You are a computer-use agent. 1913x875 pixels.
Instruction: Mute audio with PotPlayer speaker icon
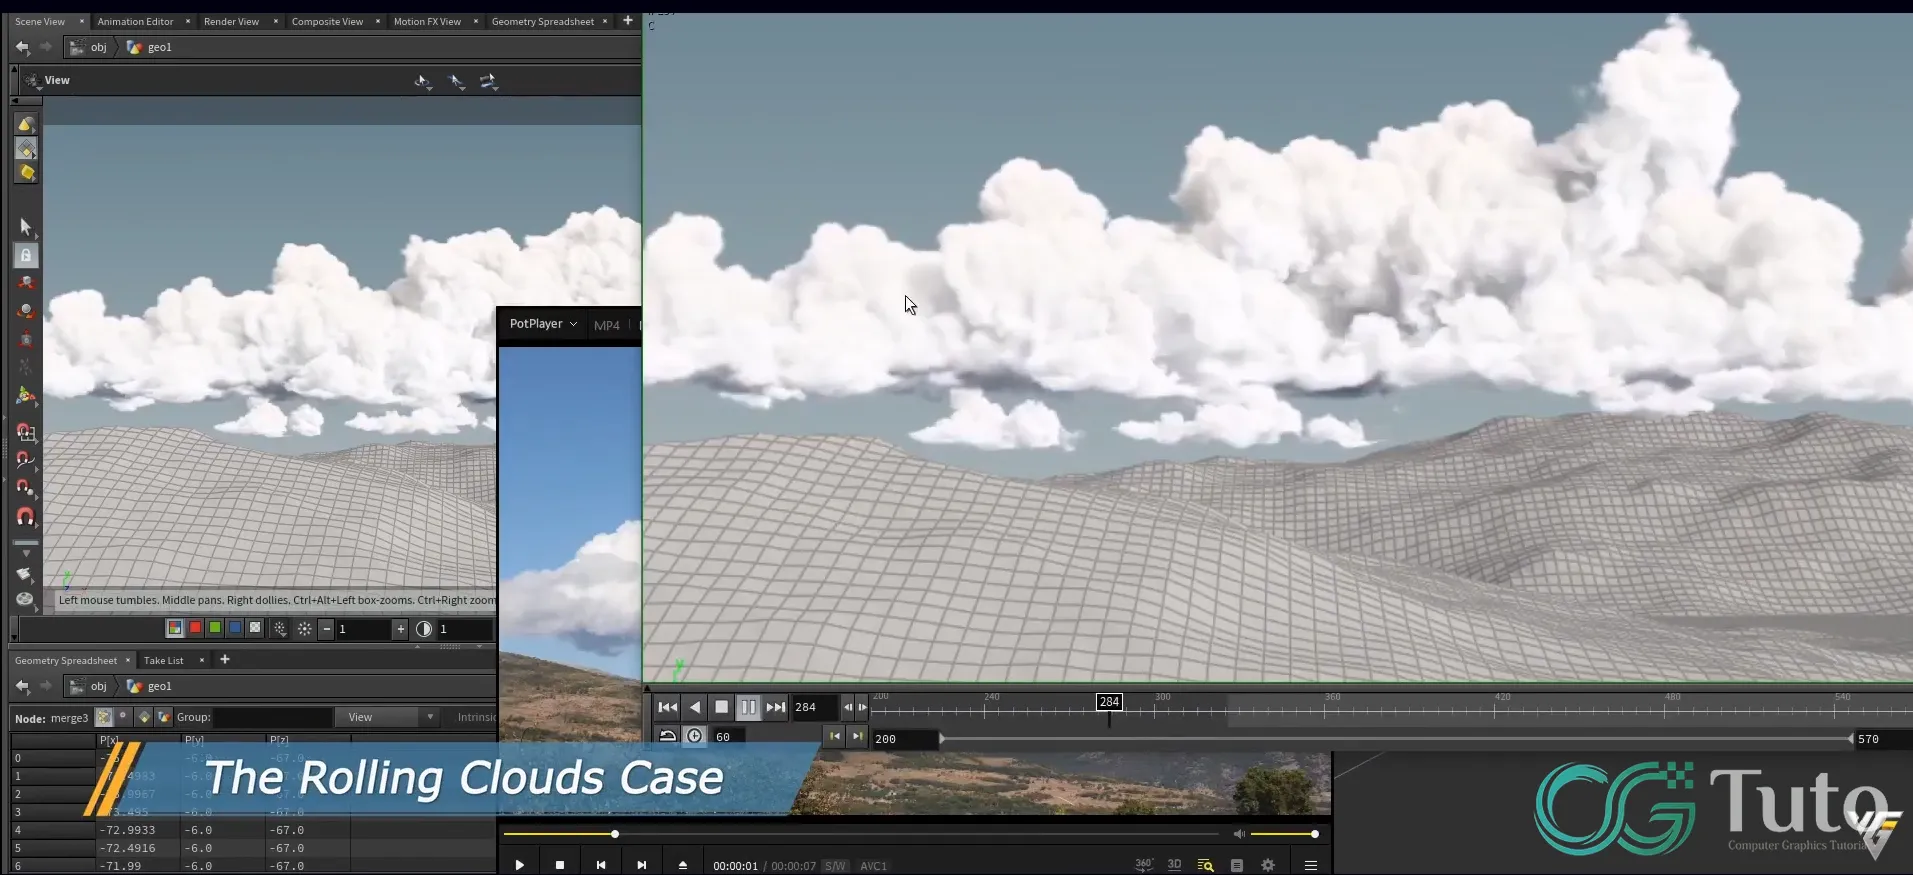tap(1238, 834)
